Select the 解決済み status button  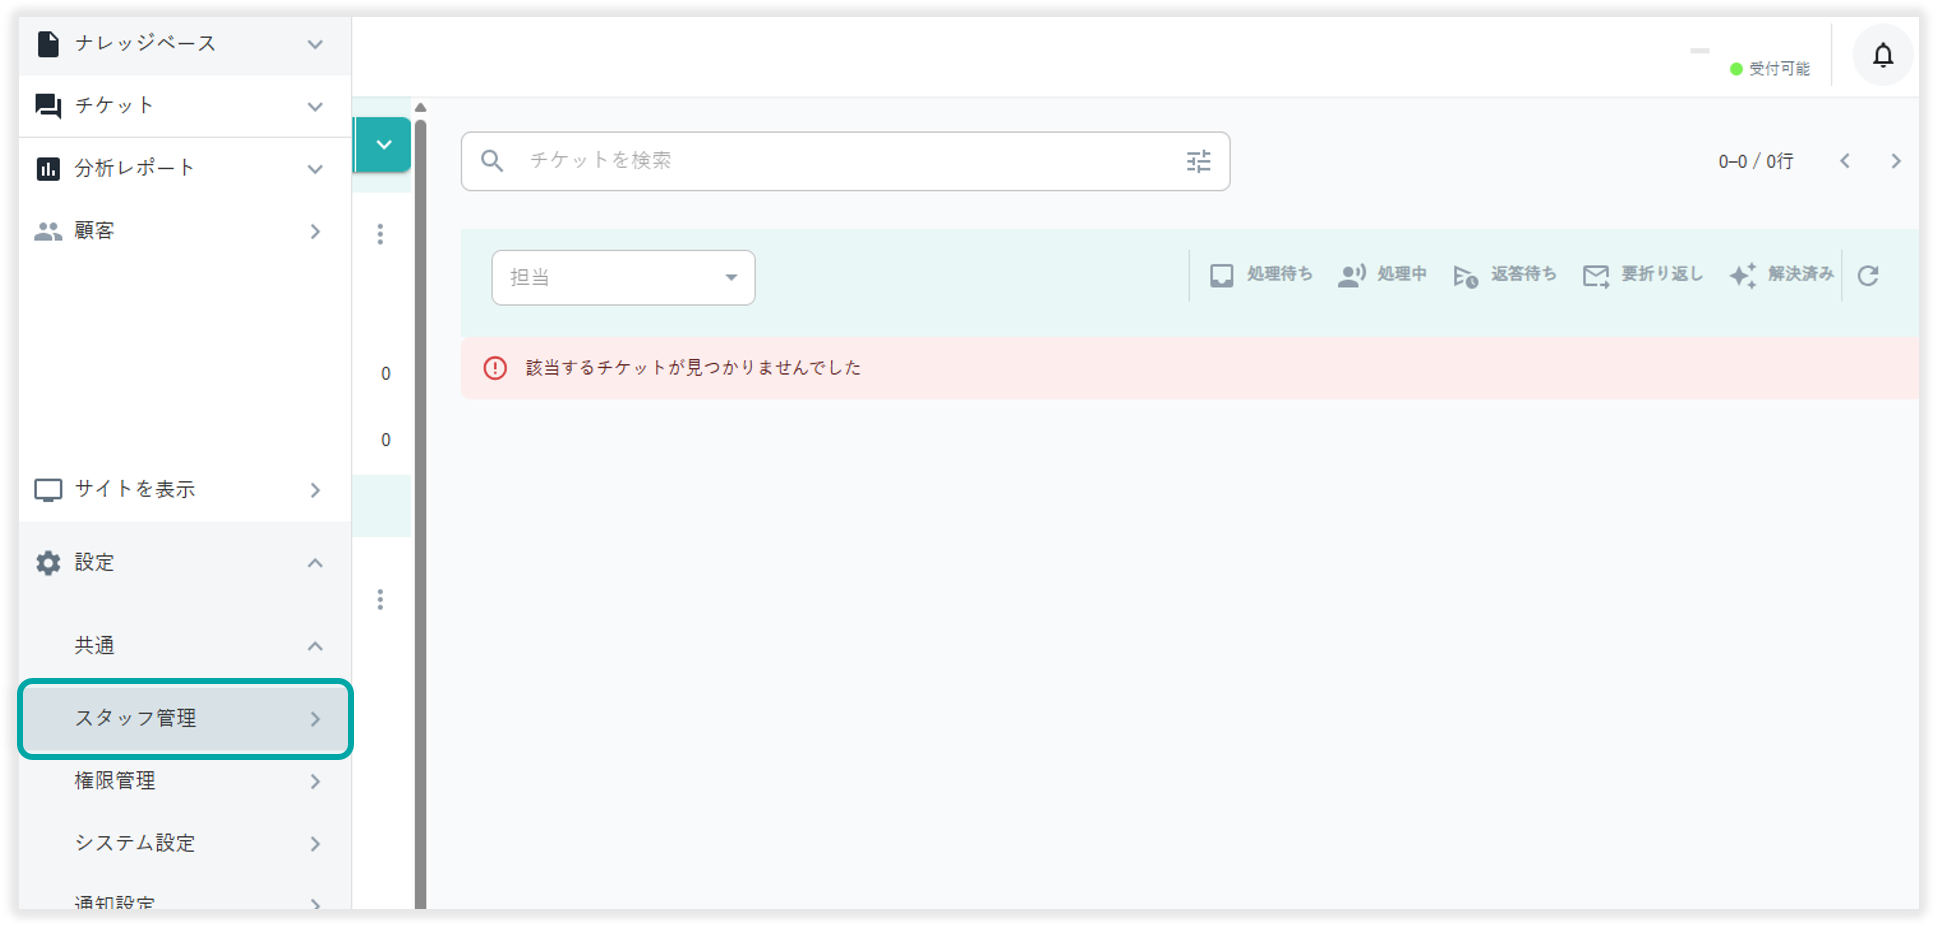click(x=1782, y=275)
